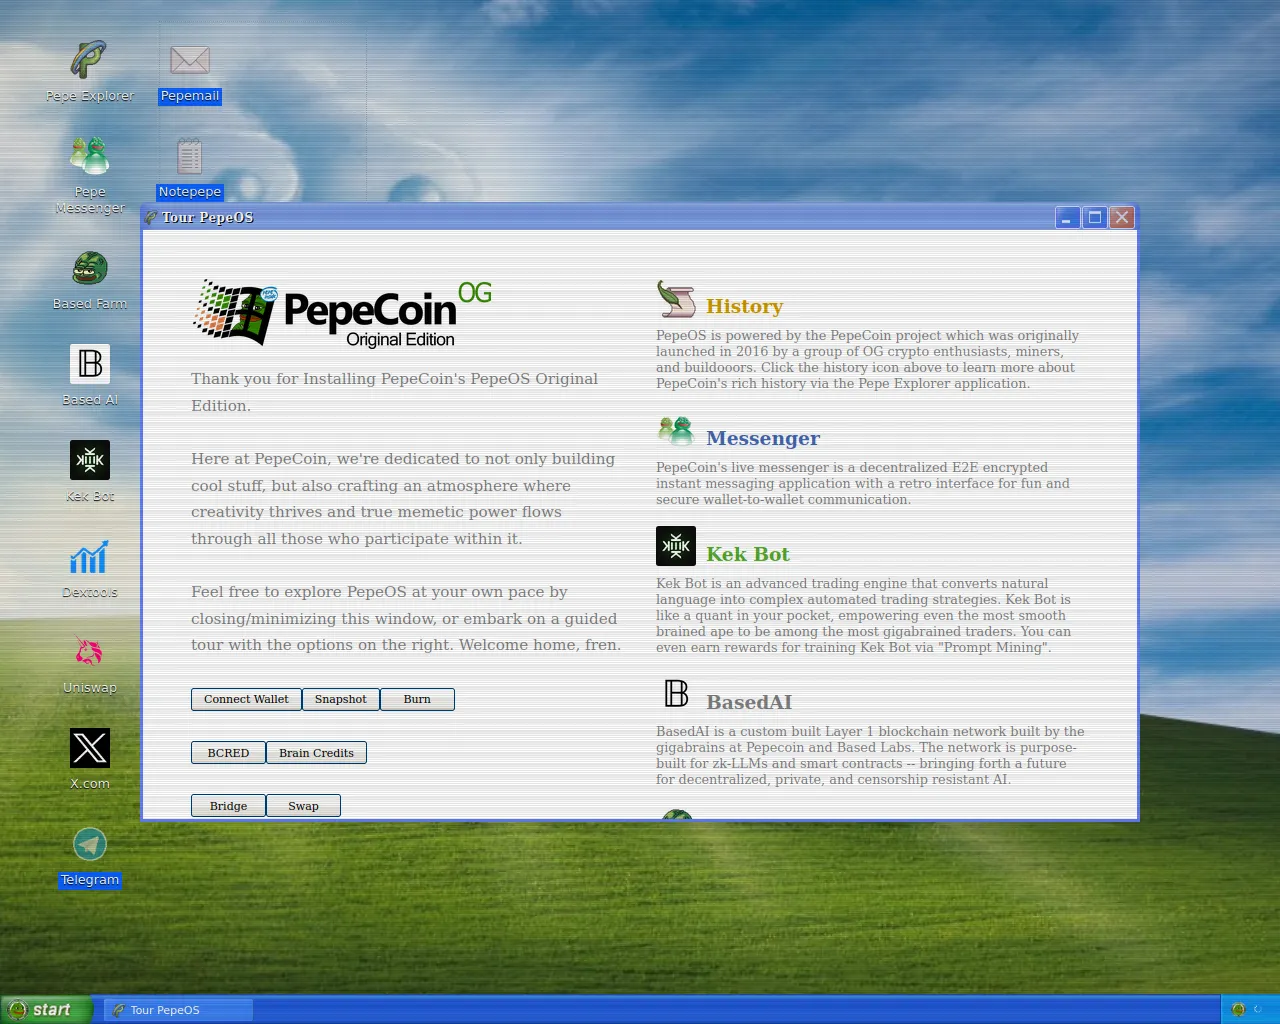Close the Tour PepeOS window
Image resolution: width=1280 pixels, height=1024 pixels.
(x=1123, y=217)
